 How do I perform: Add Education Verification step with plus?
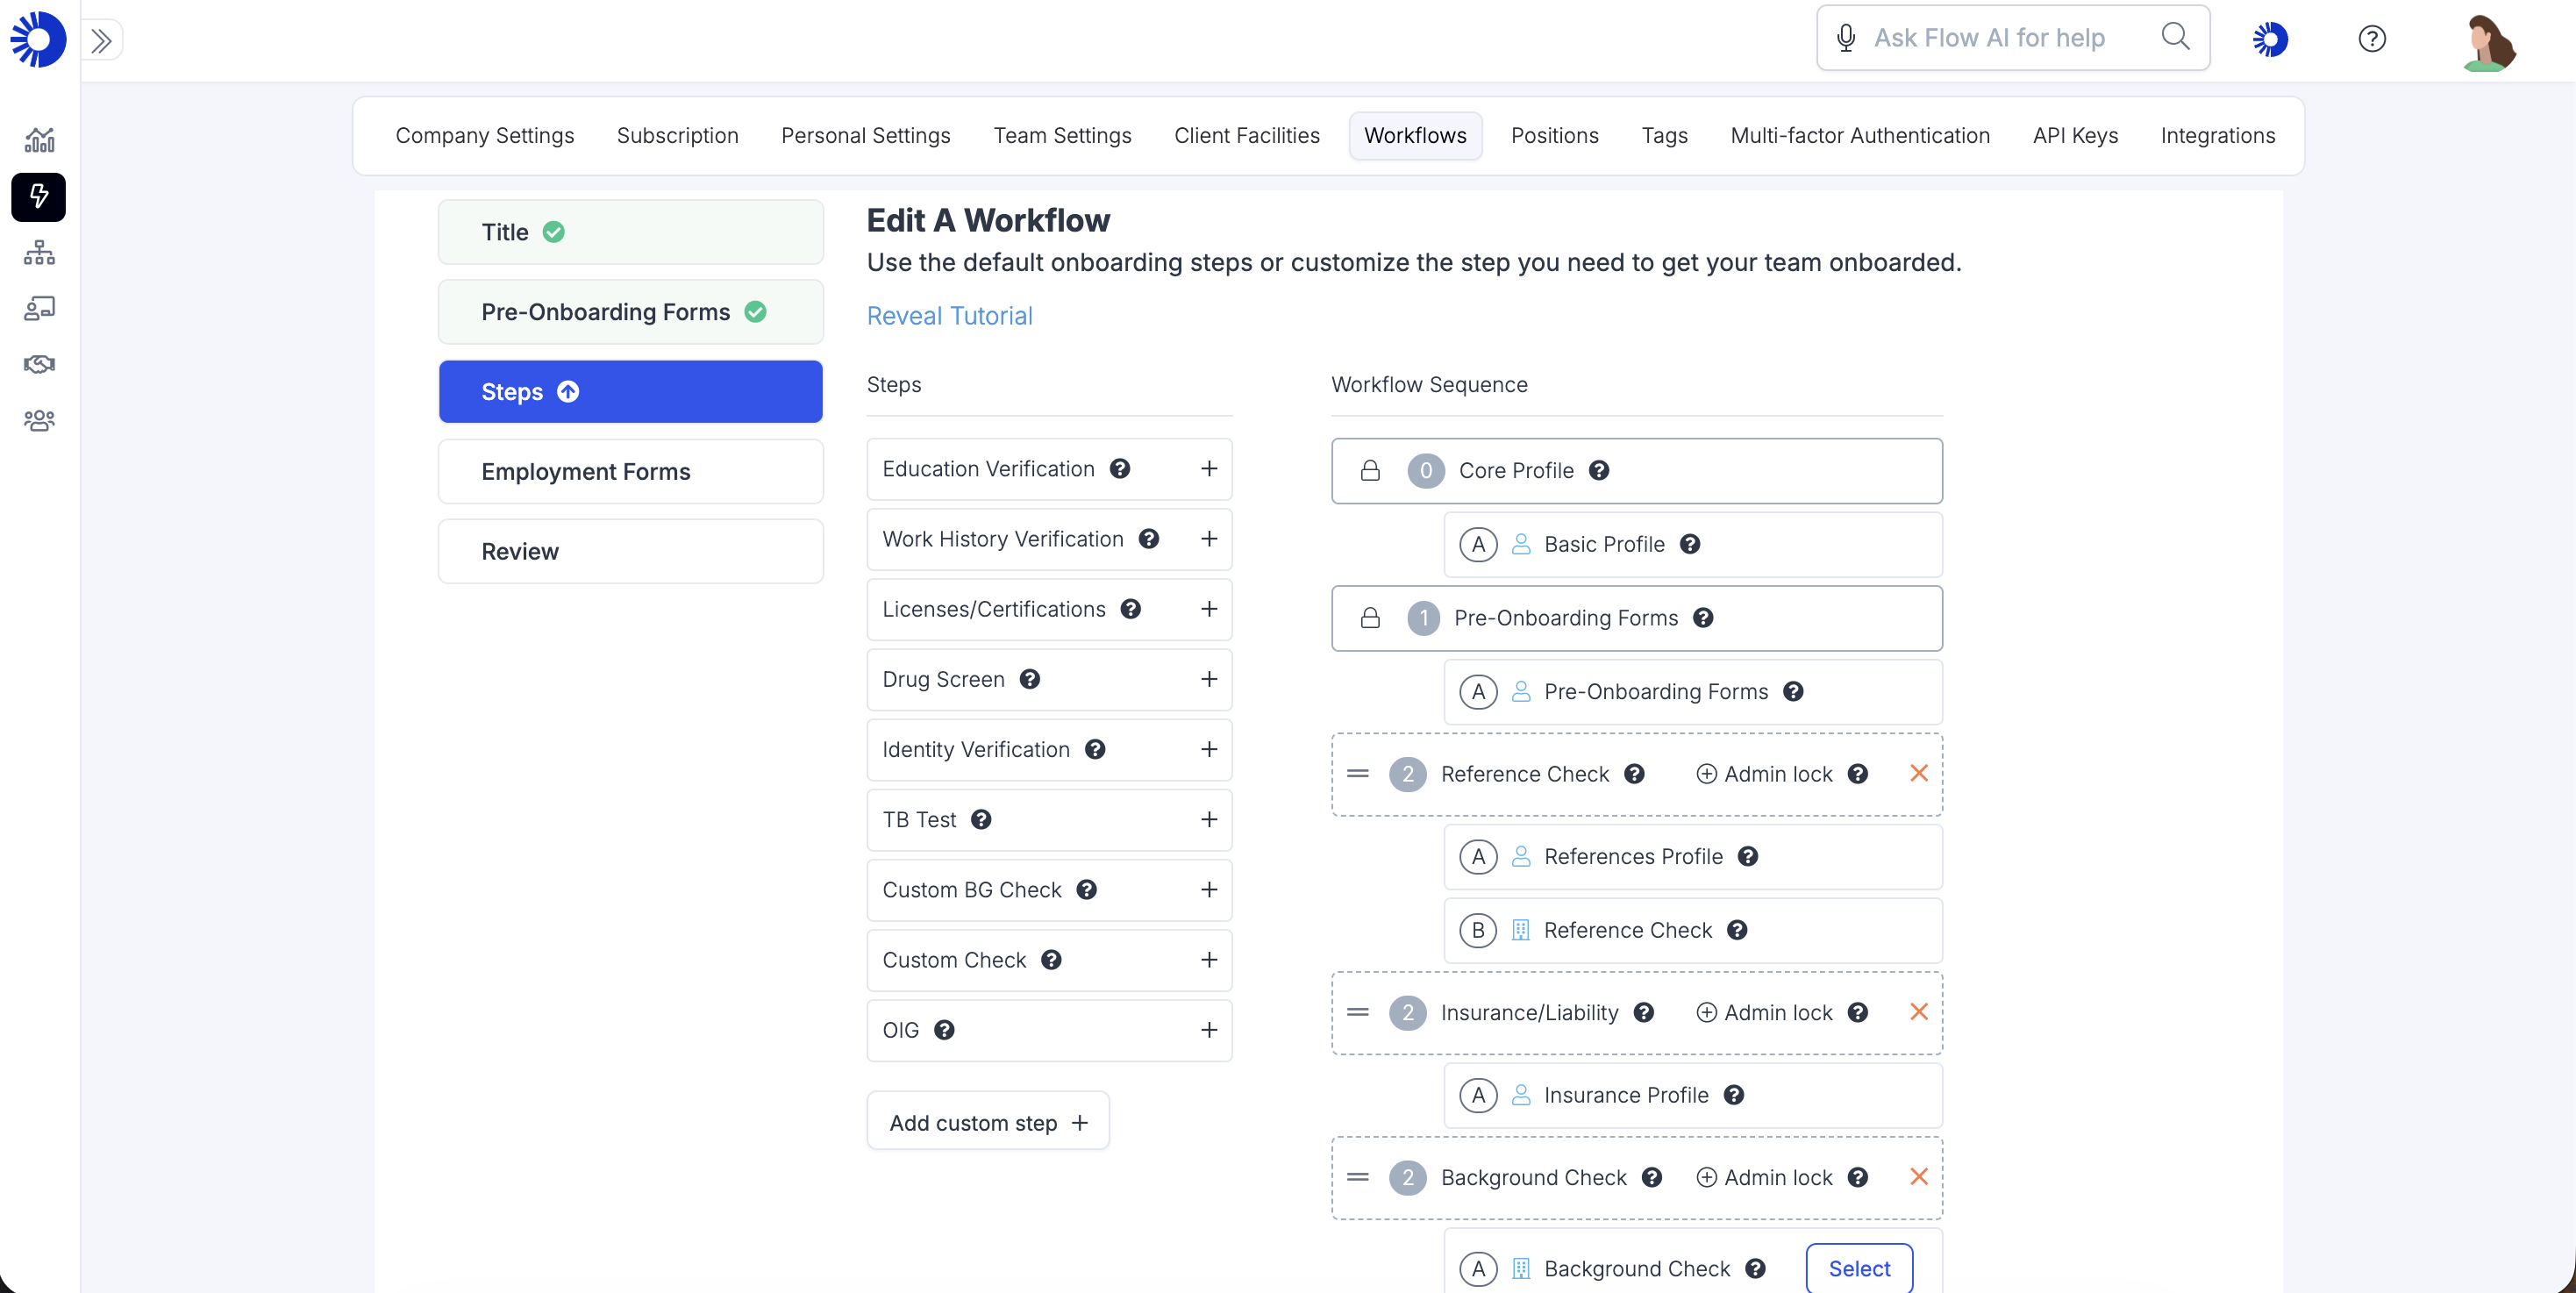coord(1208,468)
